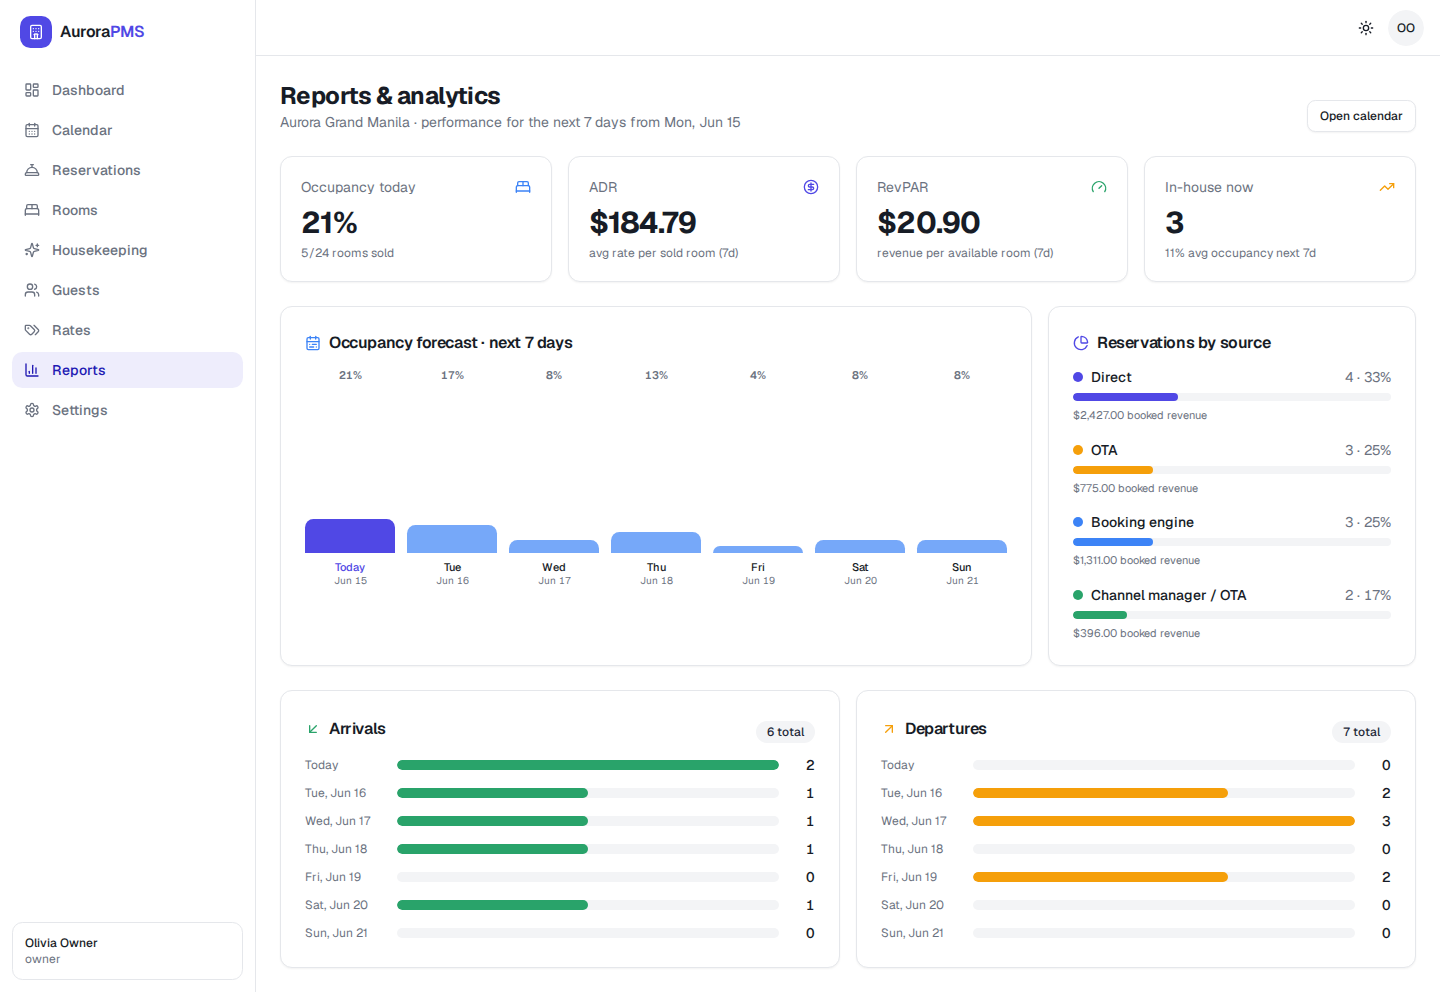The image size is (1440, 992).
Task: Click the trending arrow icon on In-house card
Action: coord(1387,187)
